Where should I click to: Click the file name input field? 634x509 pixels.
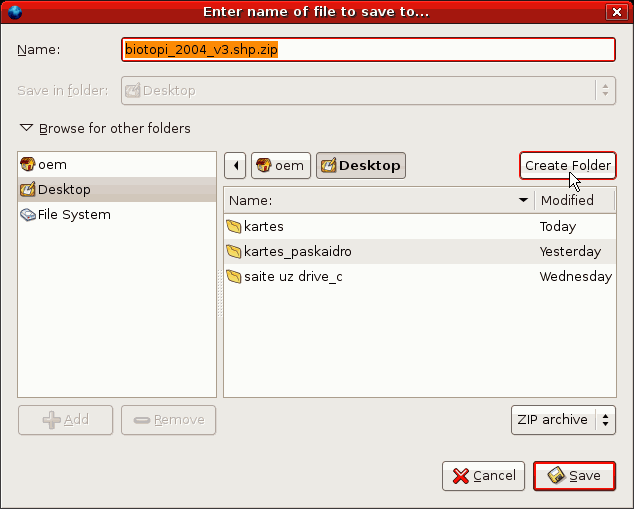(x=368, y=50)
